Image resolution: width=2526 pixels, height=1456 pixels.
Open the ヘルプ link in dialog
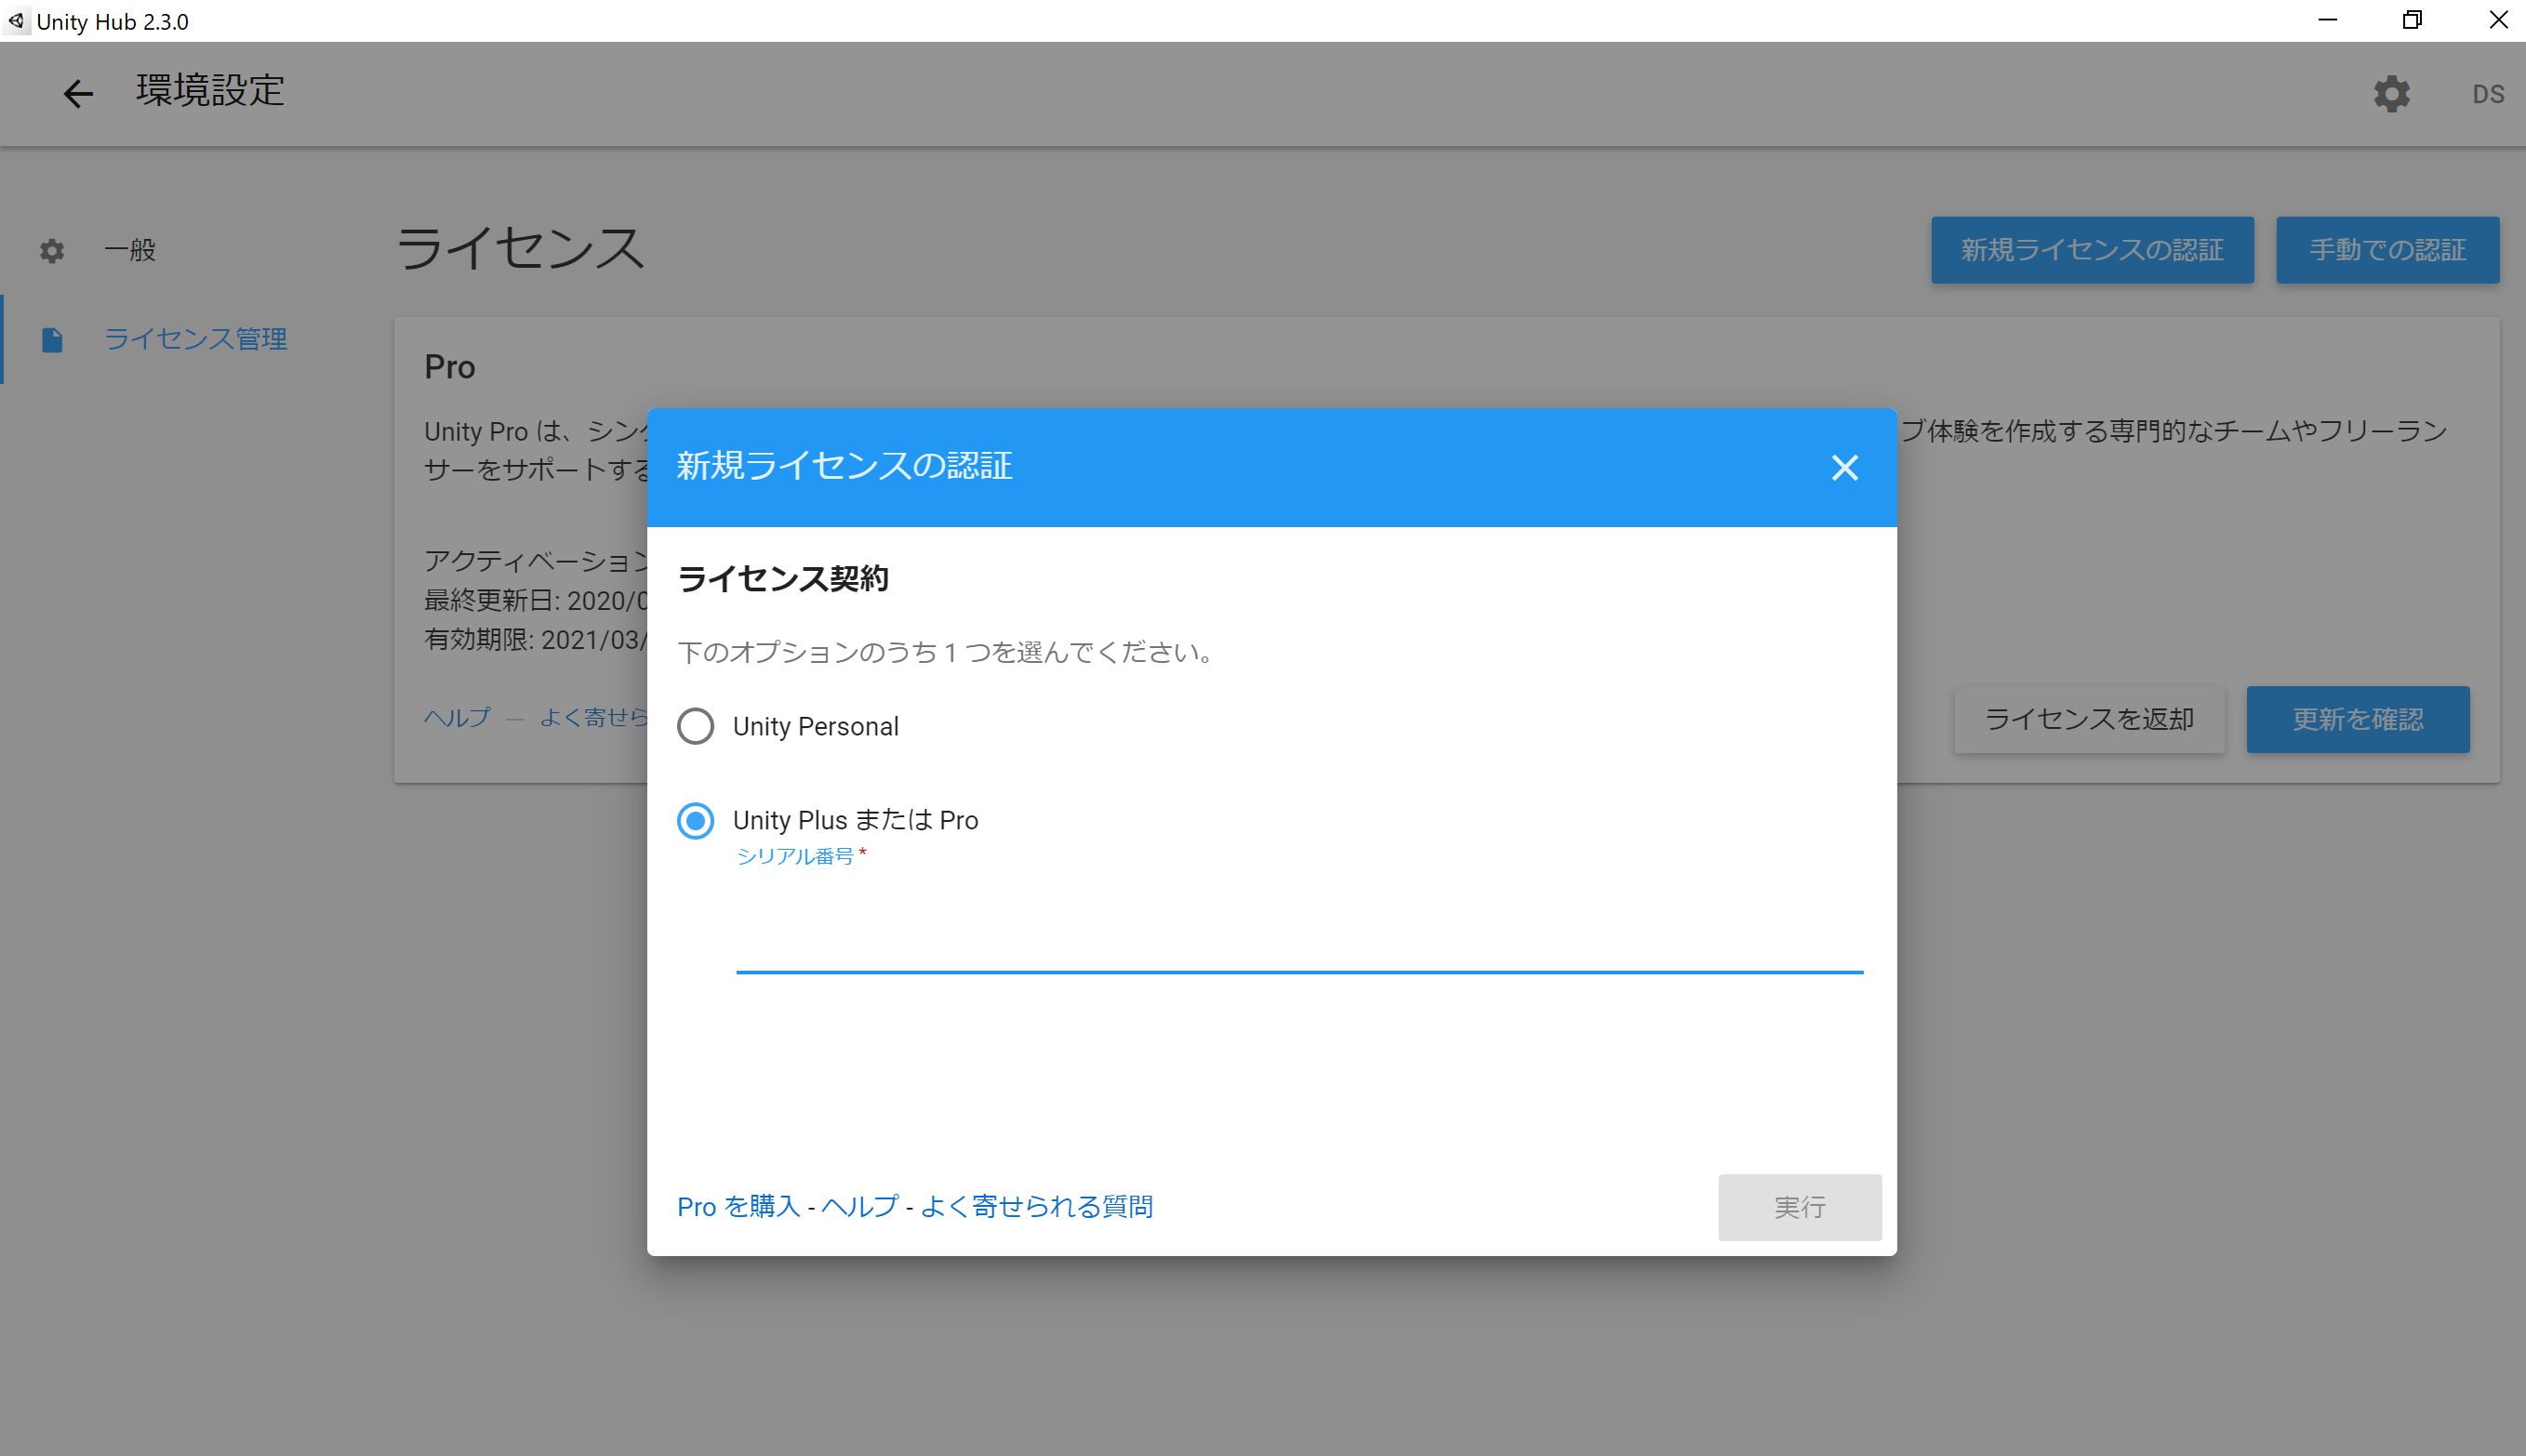[x=859, y=1206]
